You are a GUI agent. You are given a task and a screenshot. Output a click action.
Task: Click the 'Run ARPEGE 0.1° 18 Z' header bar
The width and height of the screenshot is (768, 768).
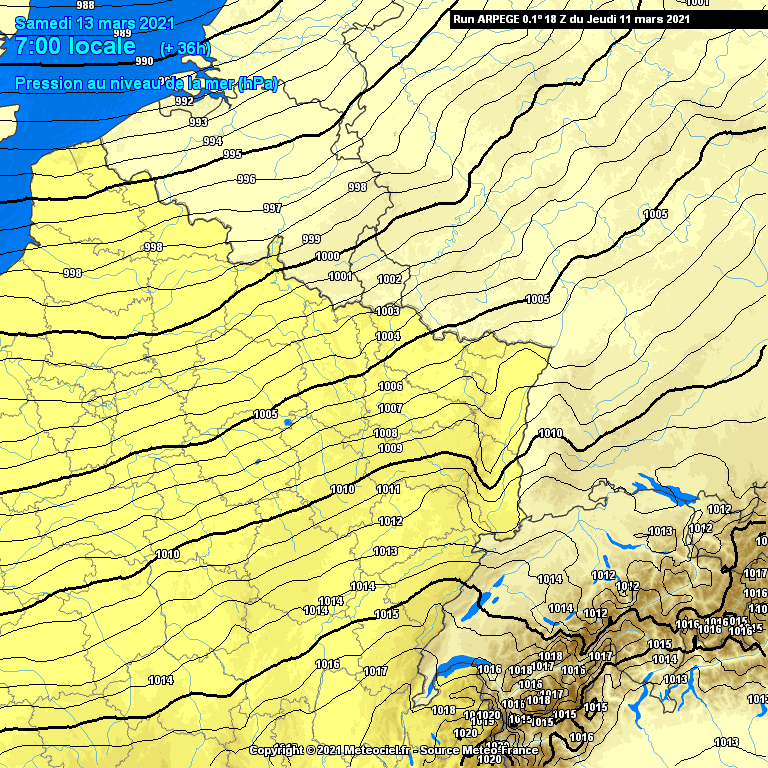point(571,18)
